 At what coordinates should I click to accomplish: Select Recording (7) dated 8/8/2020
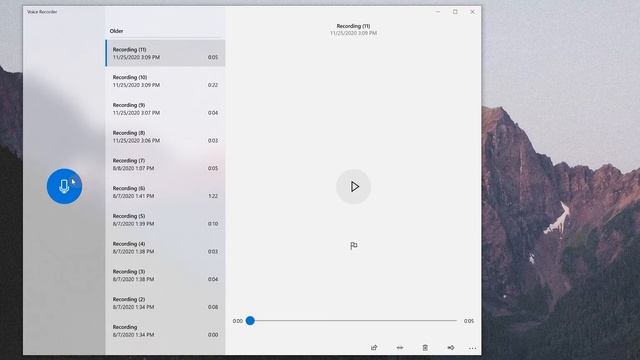click(165, 164)
